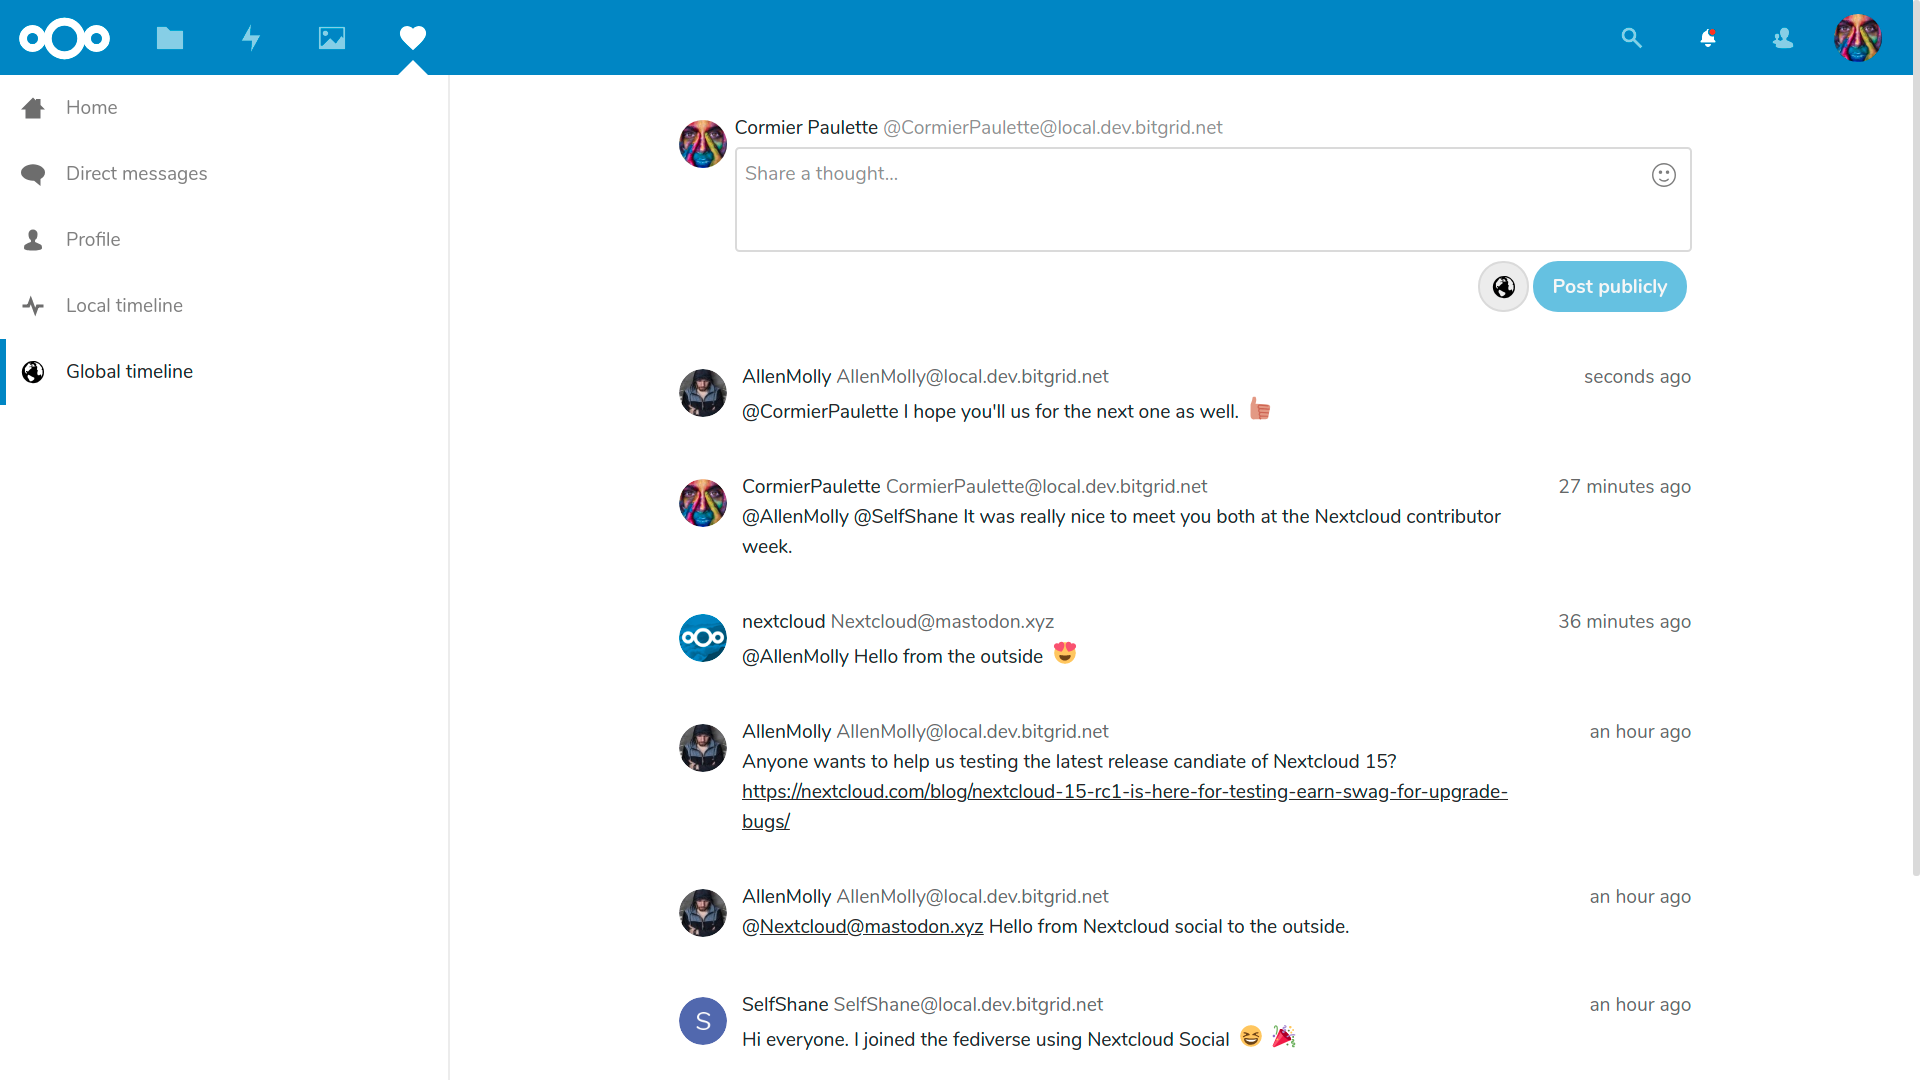The width and height of the screenshot is (1920, 1080).
Task: Open user avatar menu in header
Action: click(1857, 38)
